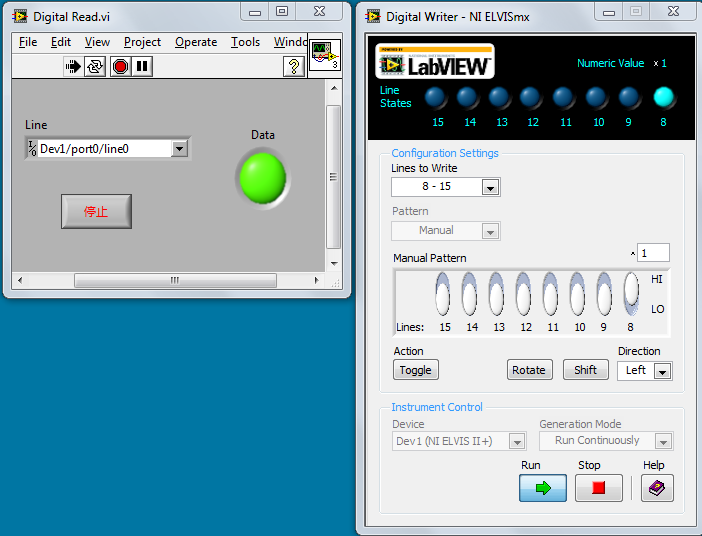
Task: Toggle manual pattern switch for line 14
Action: click(x=470, y=294)
